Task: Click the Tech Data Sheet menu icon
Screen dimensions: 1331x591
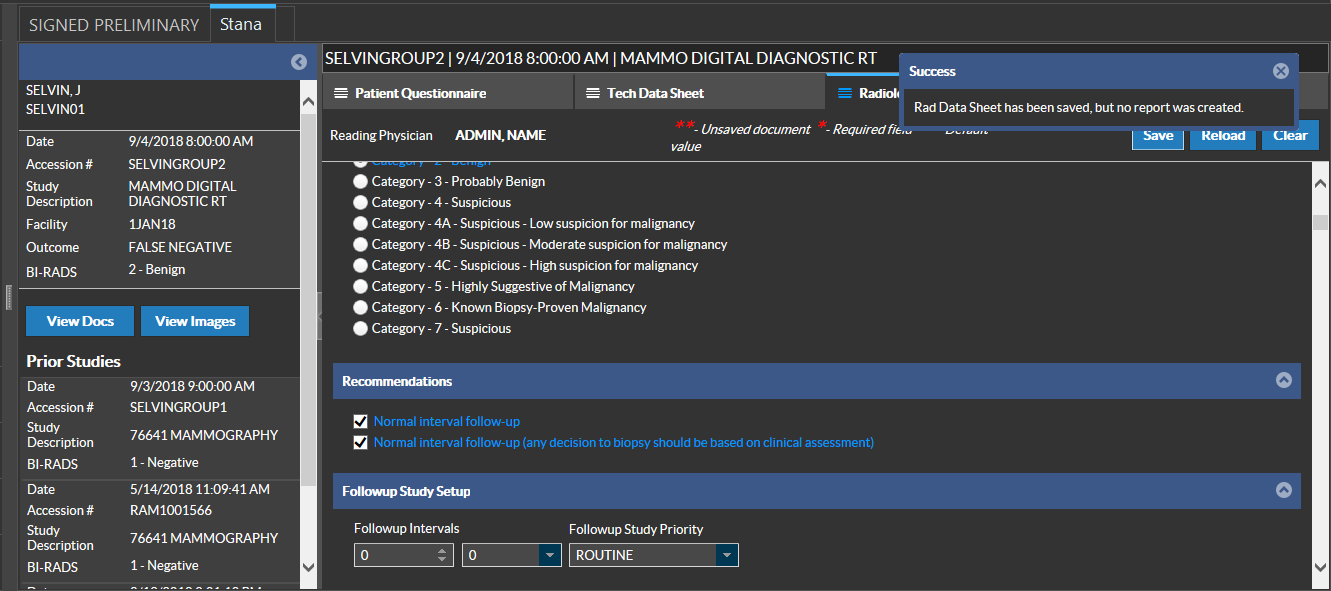Action: coord(593,93)
